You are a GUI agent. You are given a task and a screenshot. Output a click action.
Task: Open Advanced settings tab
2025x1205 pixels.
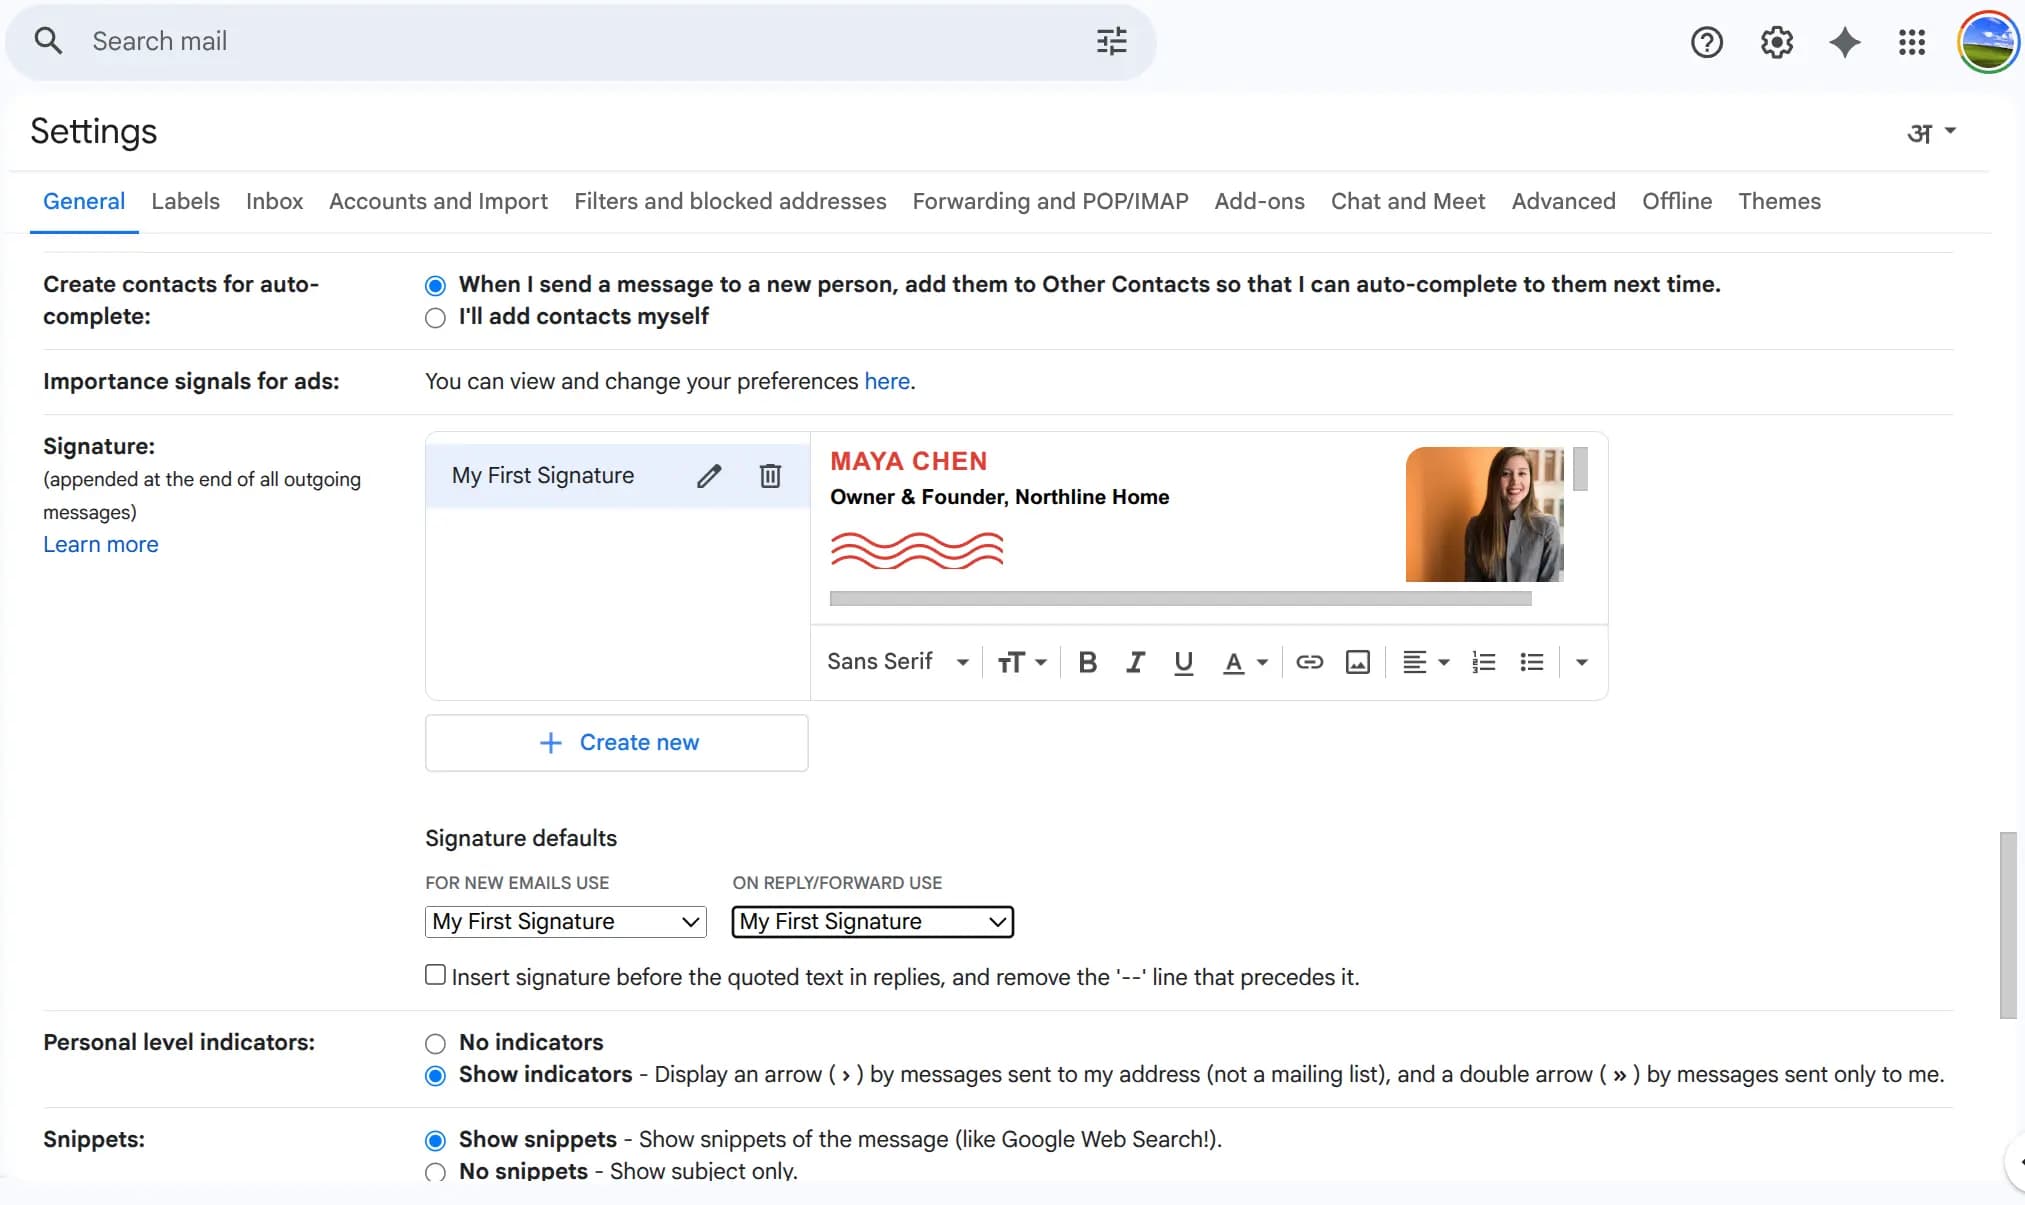(x=1563, y=201)
